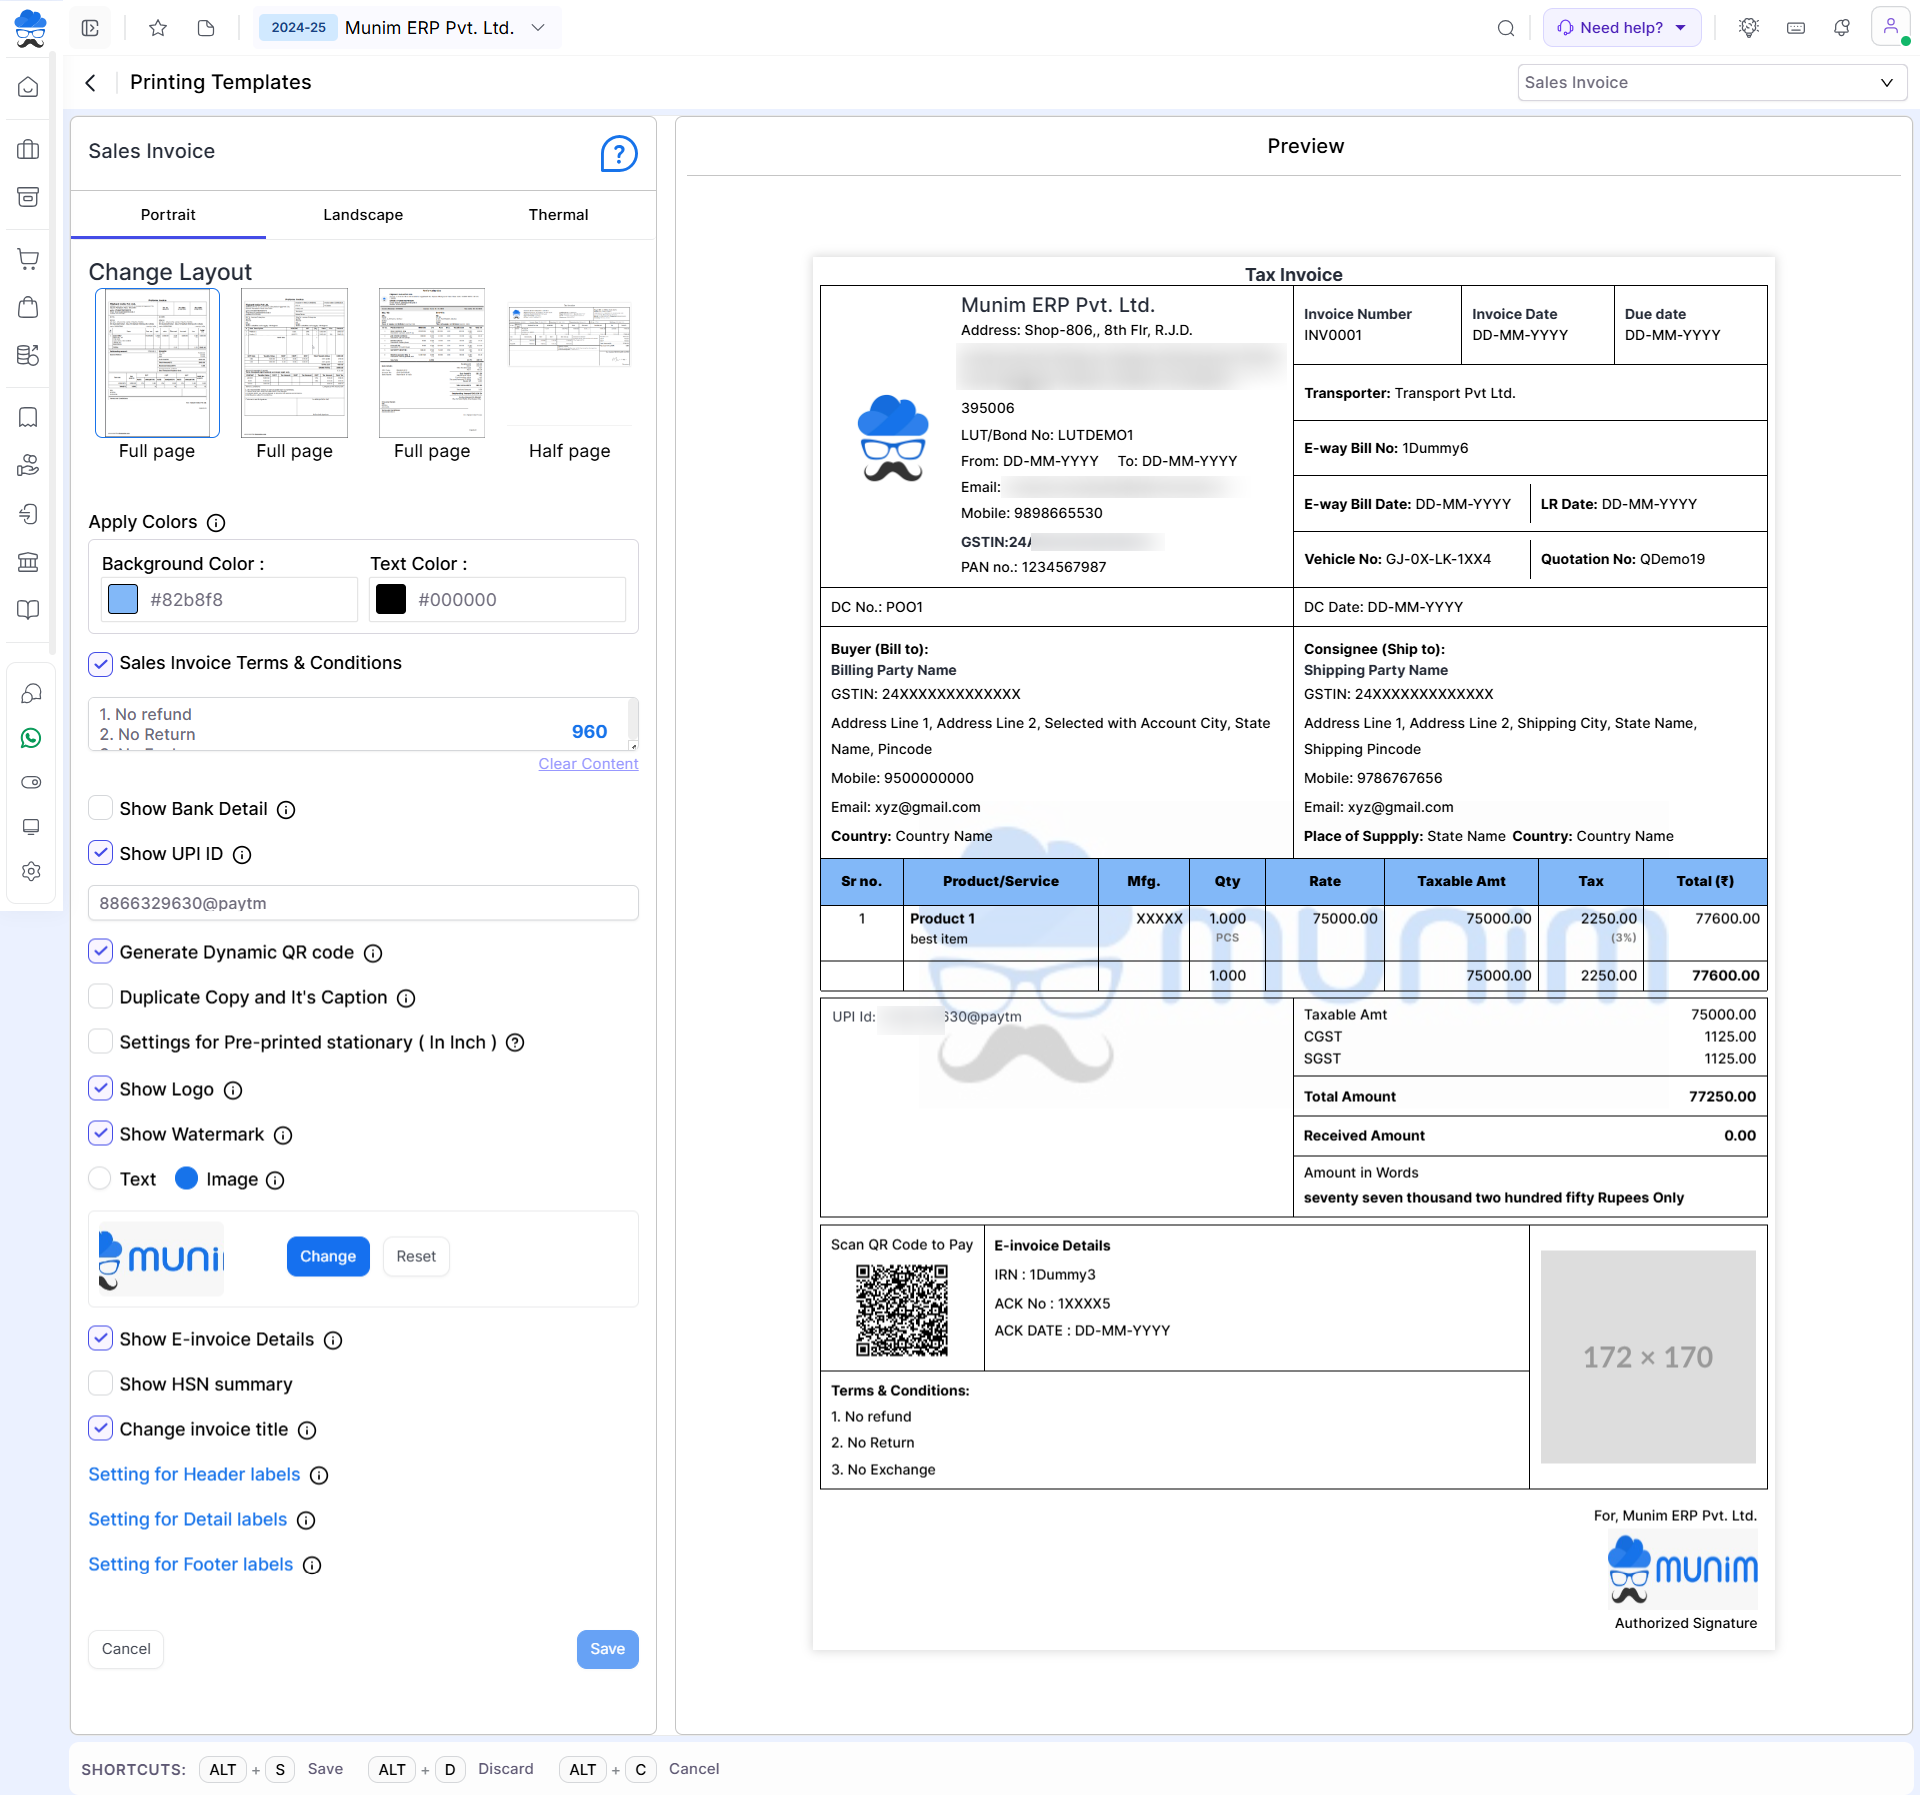Go to the Home icon in sidebar

click(x=29, y=88)
